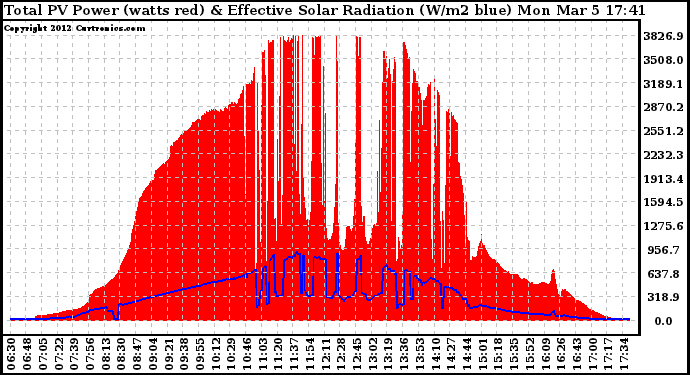Select the 07:56 time label
Image resolution: width=690 pixels, height=375 pixels.
[x=90, y=354]
